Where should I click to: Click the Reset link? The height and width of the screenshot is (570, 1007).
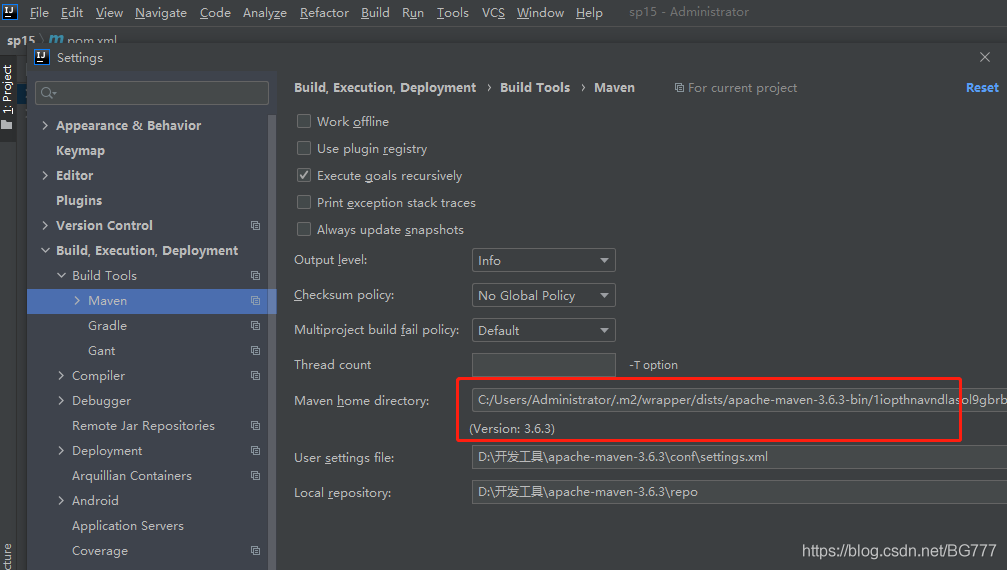point(982,87)
